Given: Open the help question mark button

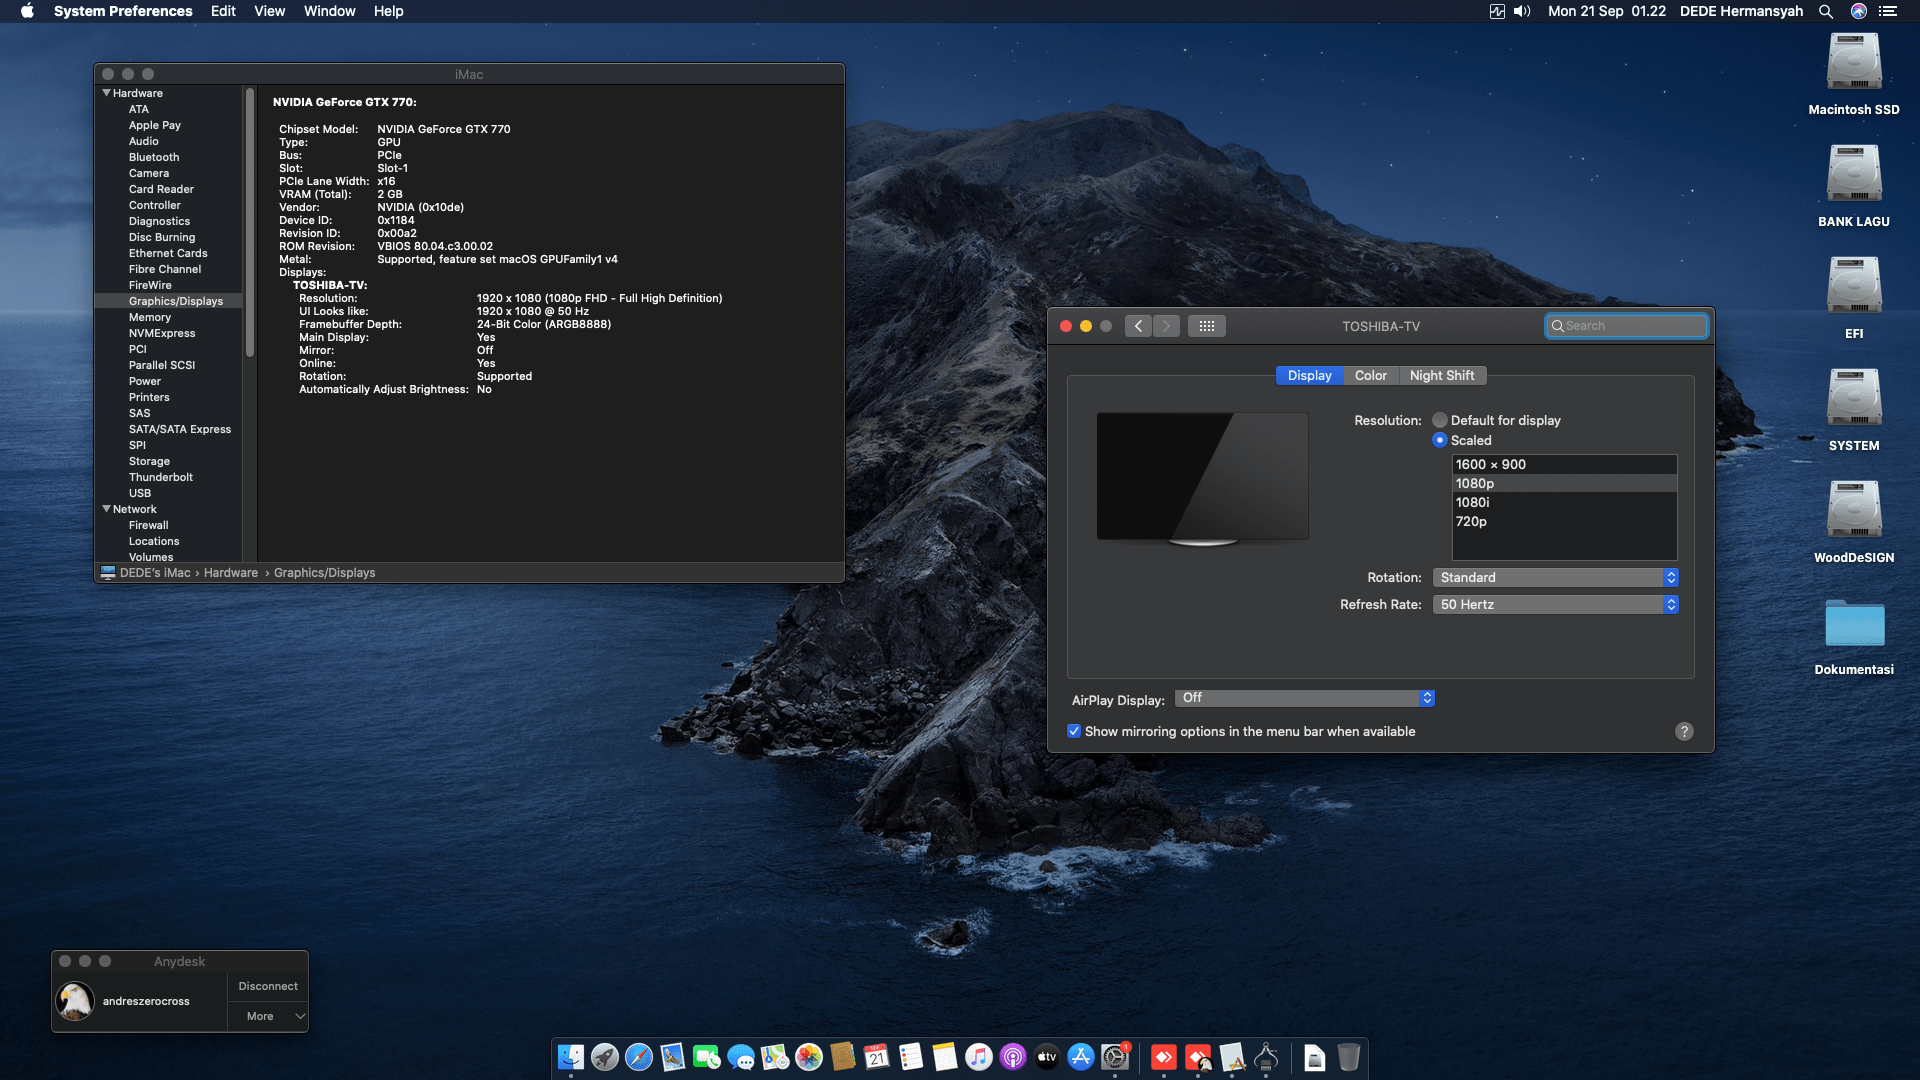Looking at the screenshot, I should 1684,731.
